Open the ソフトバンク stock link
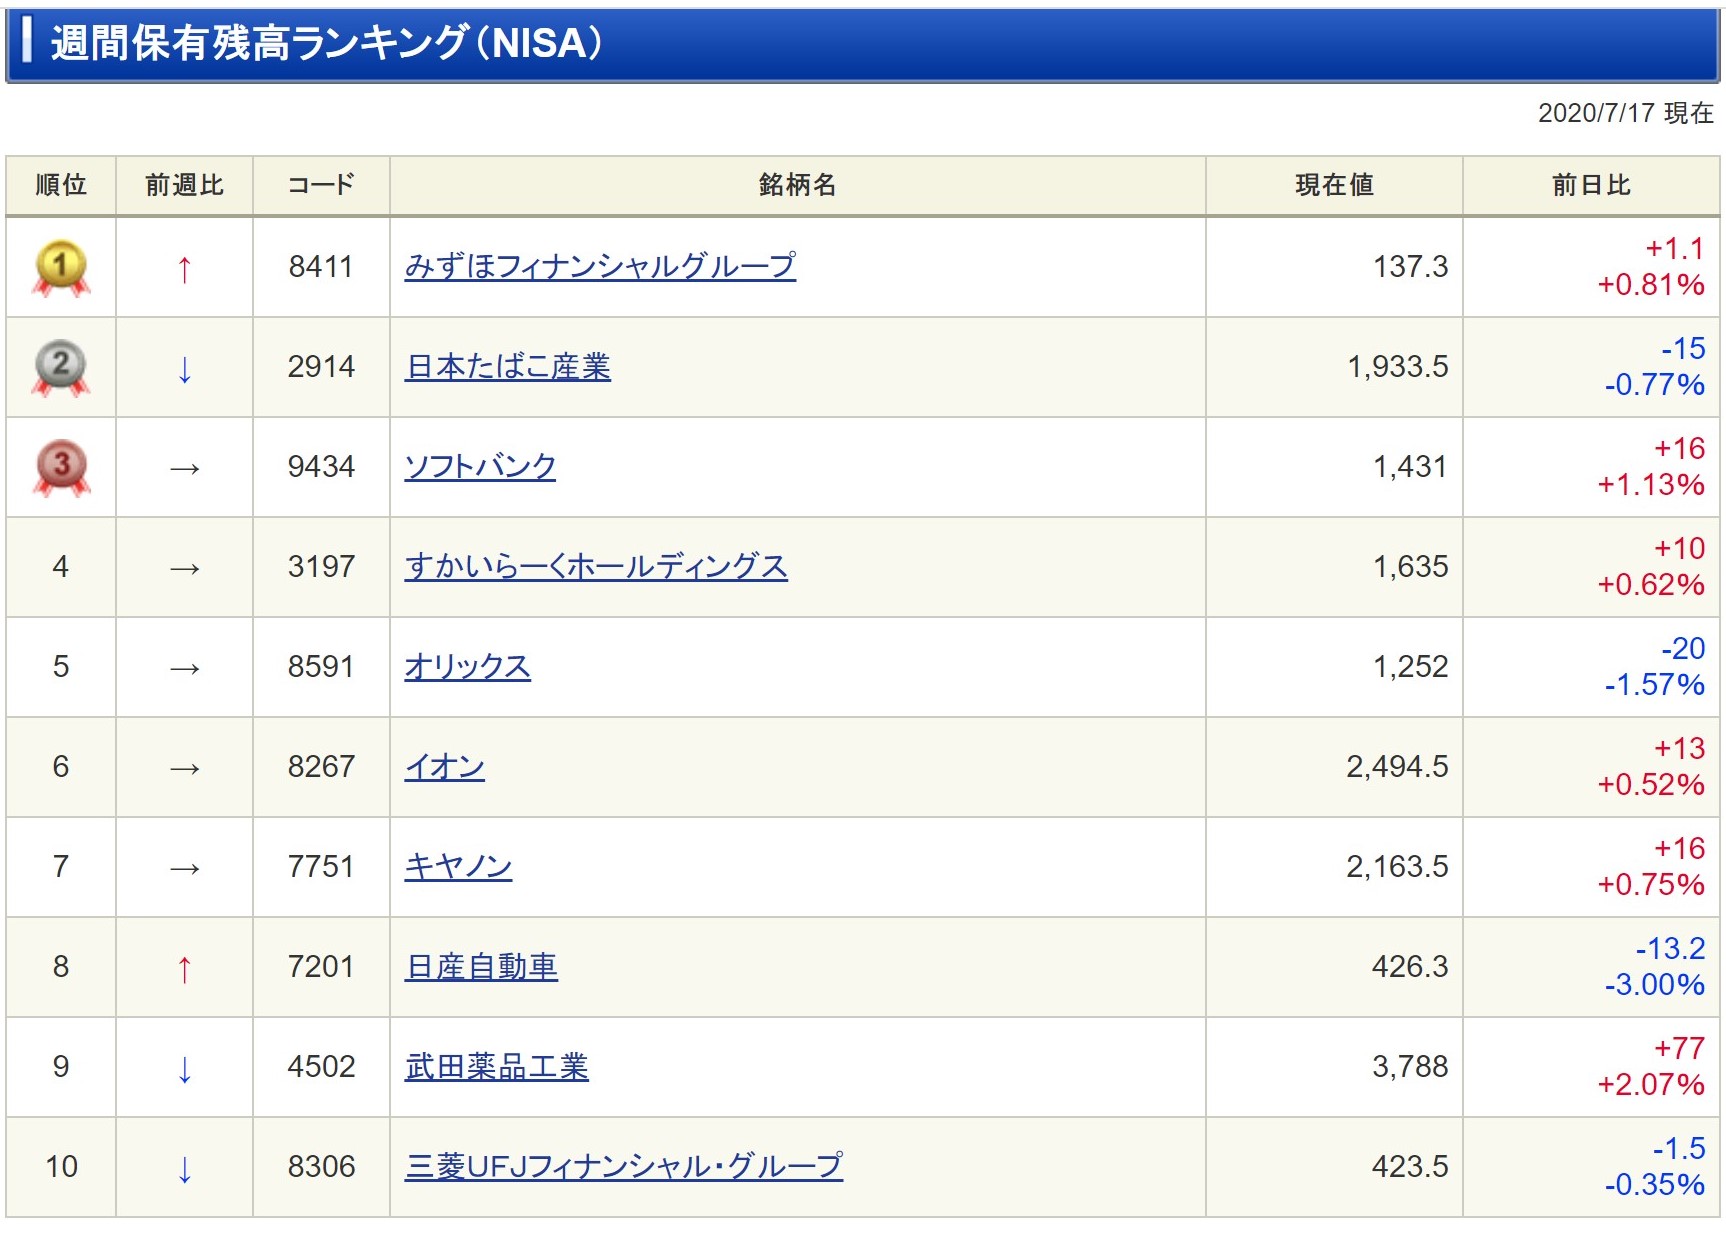1726x1244 pixels. pos(480,466)
